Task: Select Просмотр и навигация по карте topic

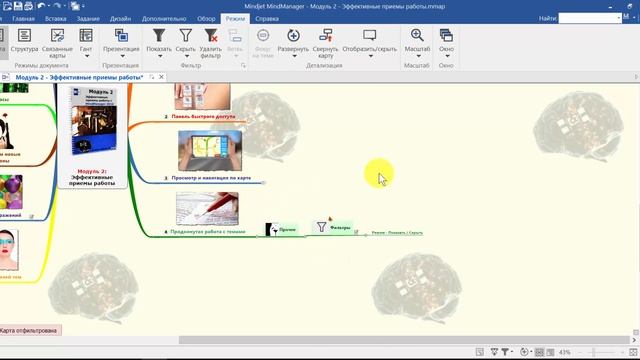Action: tap(211, 178)
